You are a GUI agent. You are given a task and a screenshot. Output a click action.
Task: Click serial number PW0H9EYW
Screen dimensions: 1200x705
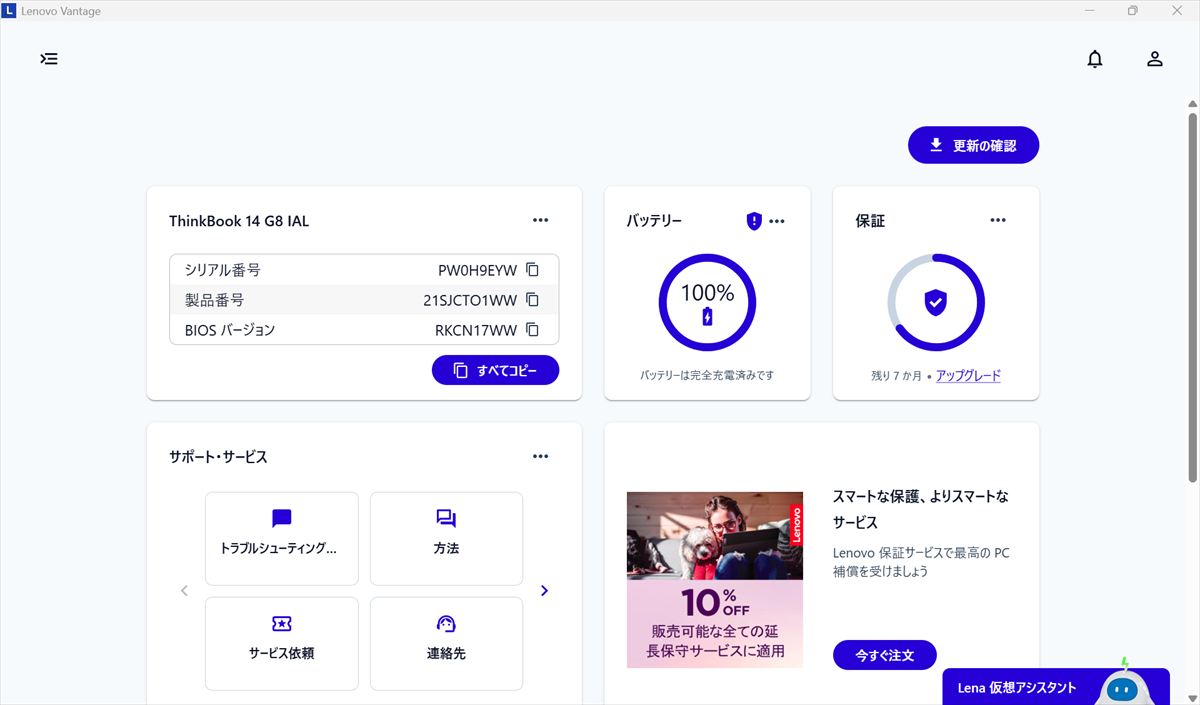pyautogui.click(x=478, y=270)
